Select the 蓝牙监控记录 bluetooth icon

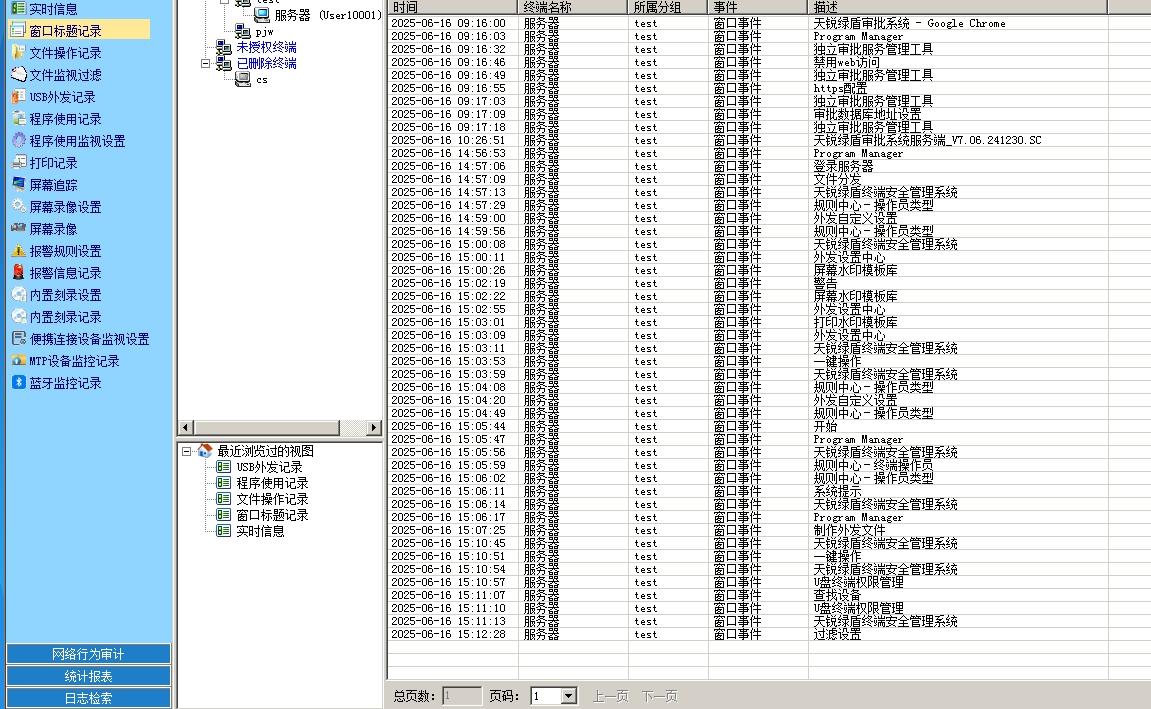(x=18, y=383)
